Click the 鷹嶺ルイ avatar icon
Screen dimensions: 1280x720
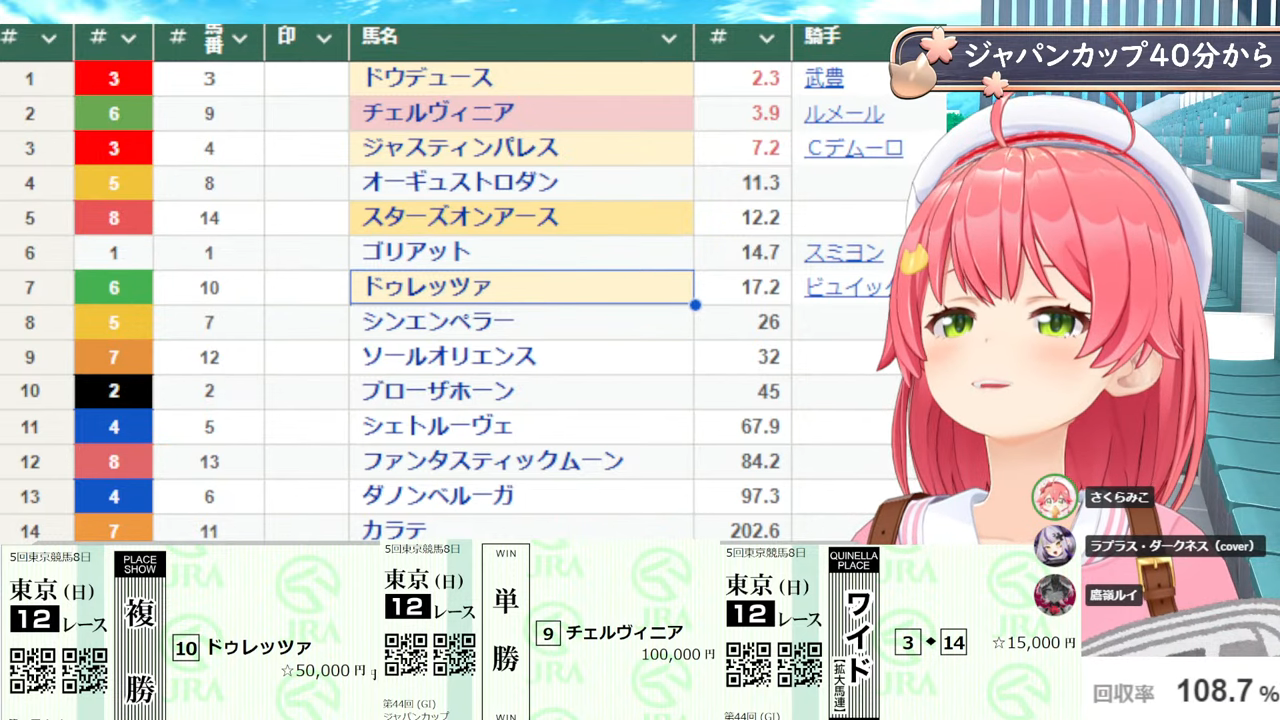click(x=1054, y=594)
